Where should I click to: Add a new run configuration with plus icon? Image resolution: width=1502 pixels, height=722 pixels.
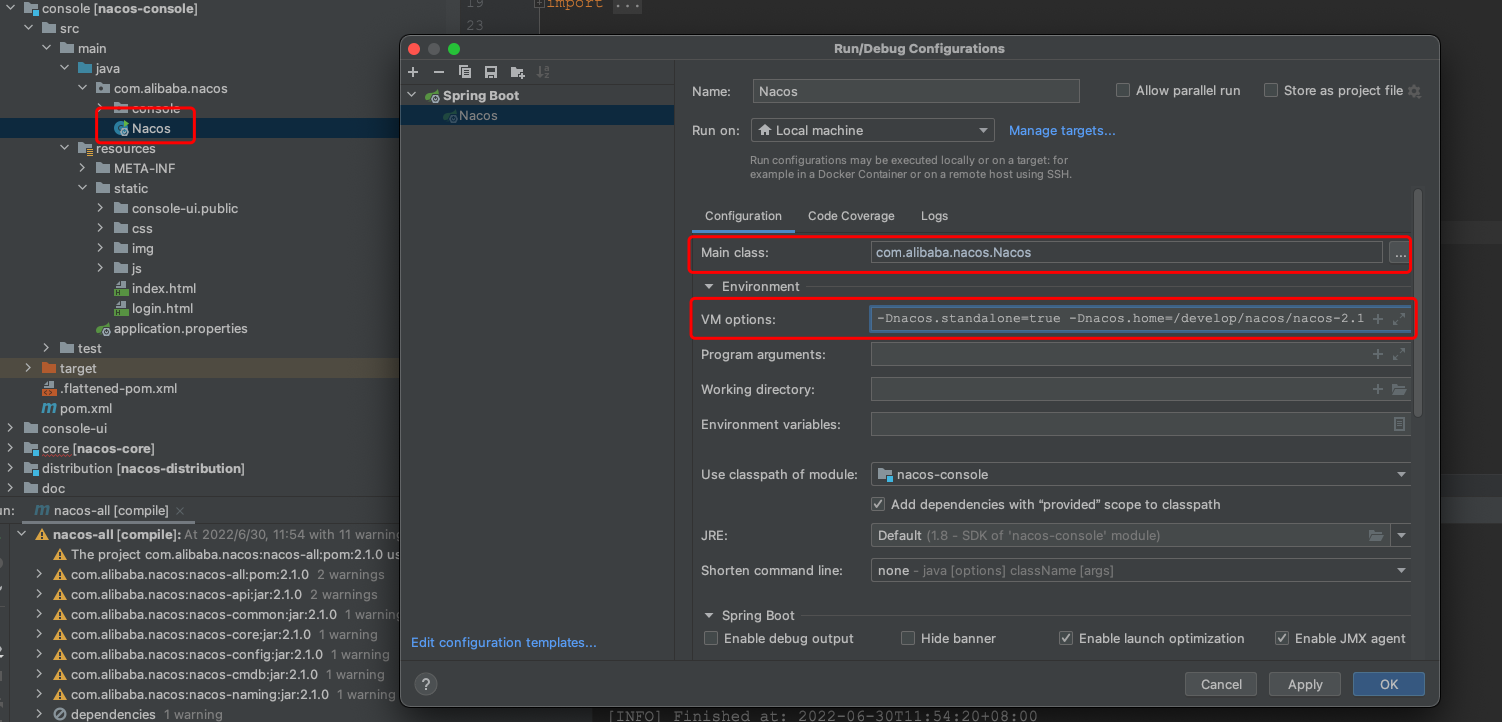click(413, 72)
